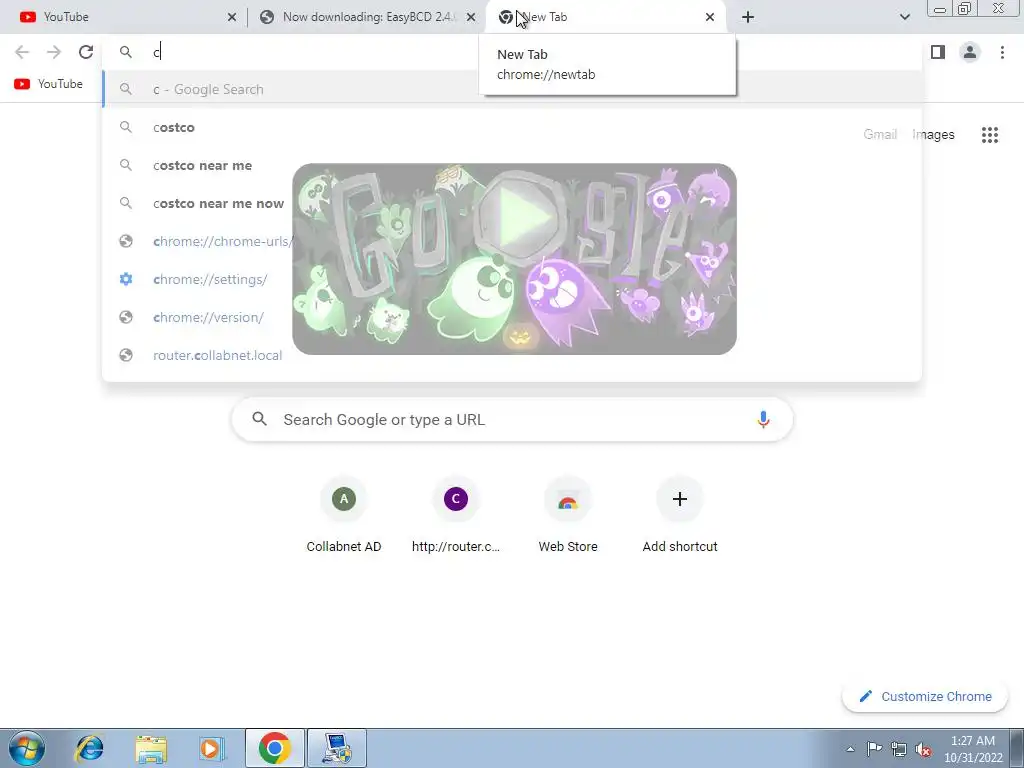Open the Windows Start menu
1024x768 pixels.
pyautogui.click(x=26, y=748)
